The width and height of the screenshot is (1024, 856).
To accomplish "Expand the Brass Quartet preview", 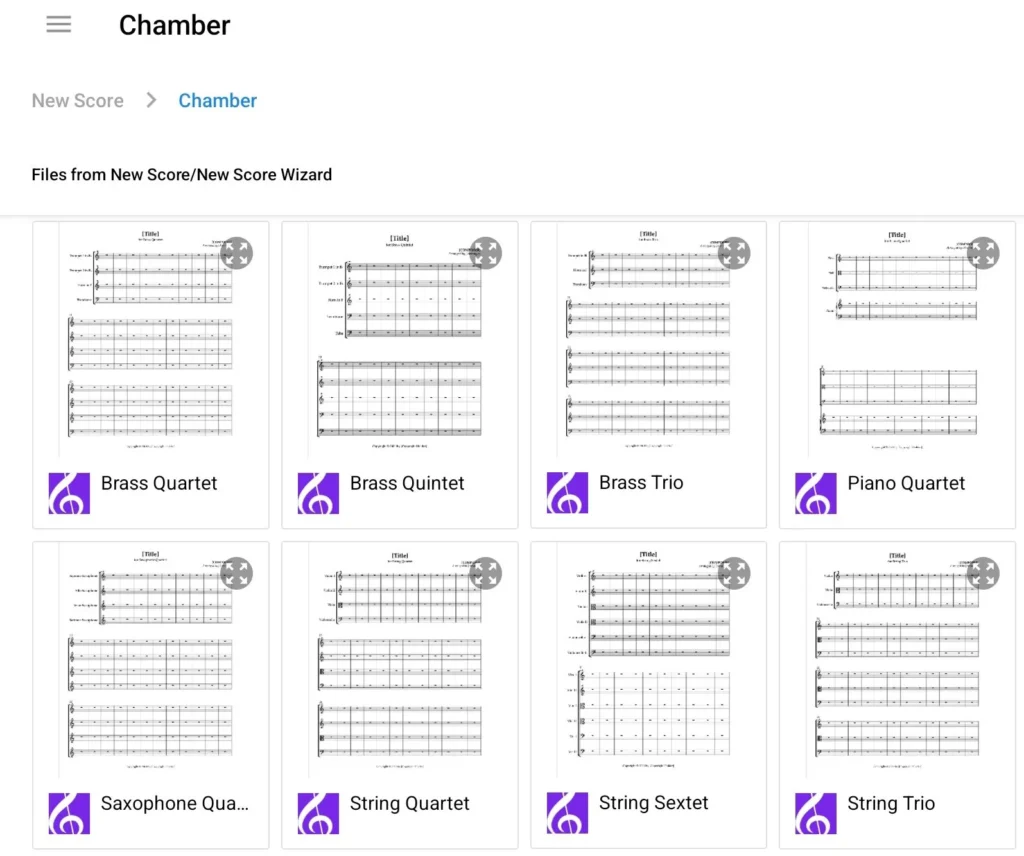I will point(237,253).
